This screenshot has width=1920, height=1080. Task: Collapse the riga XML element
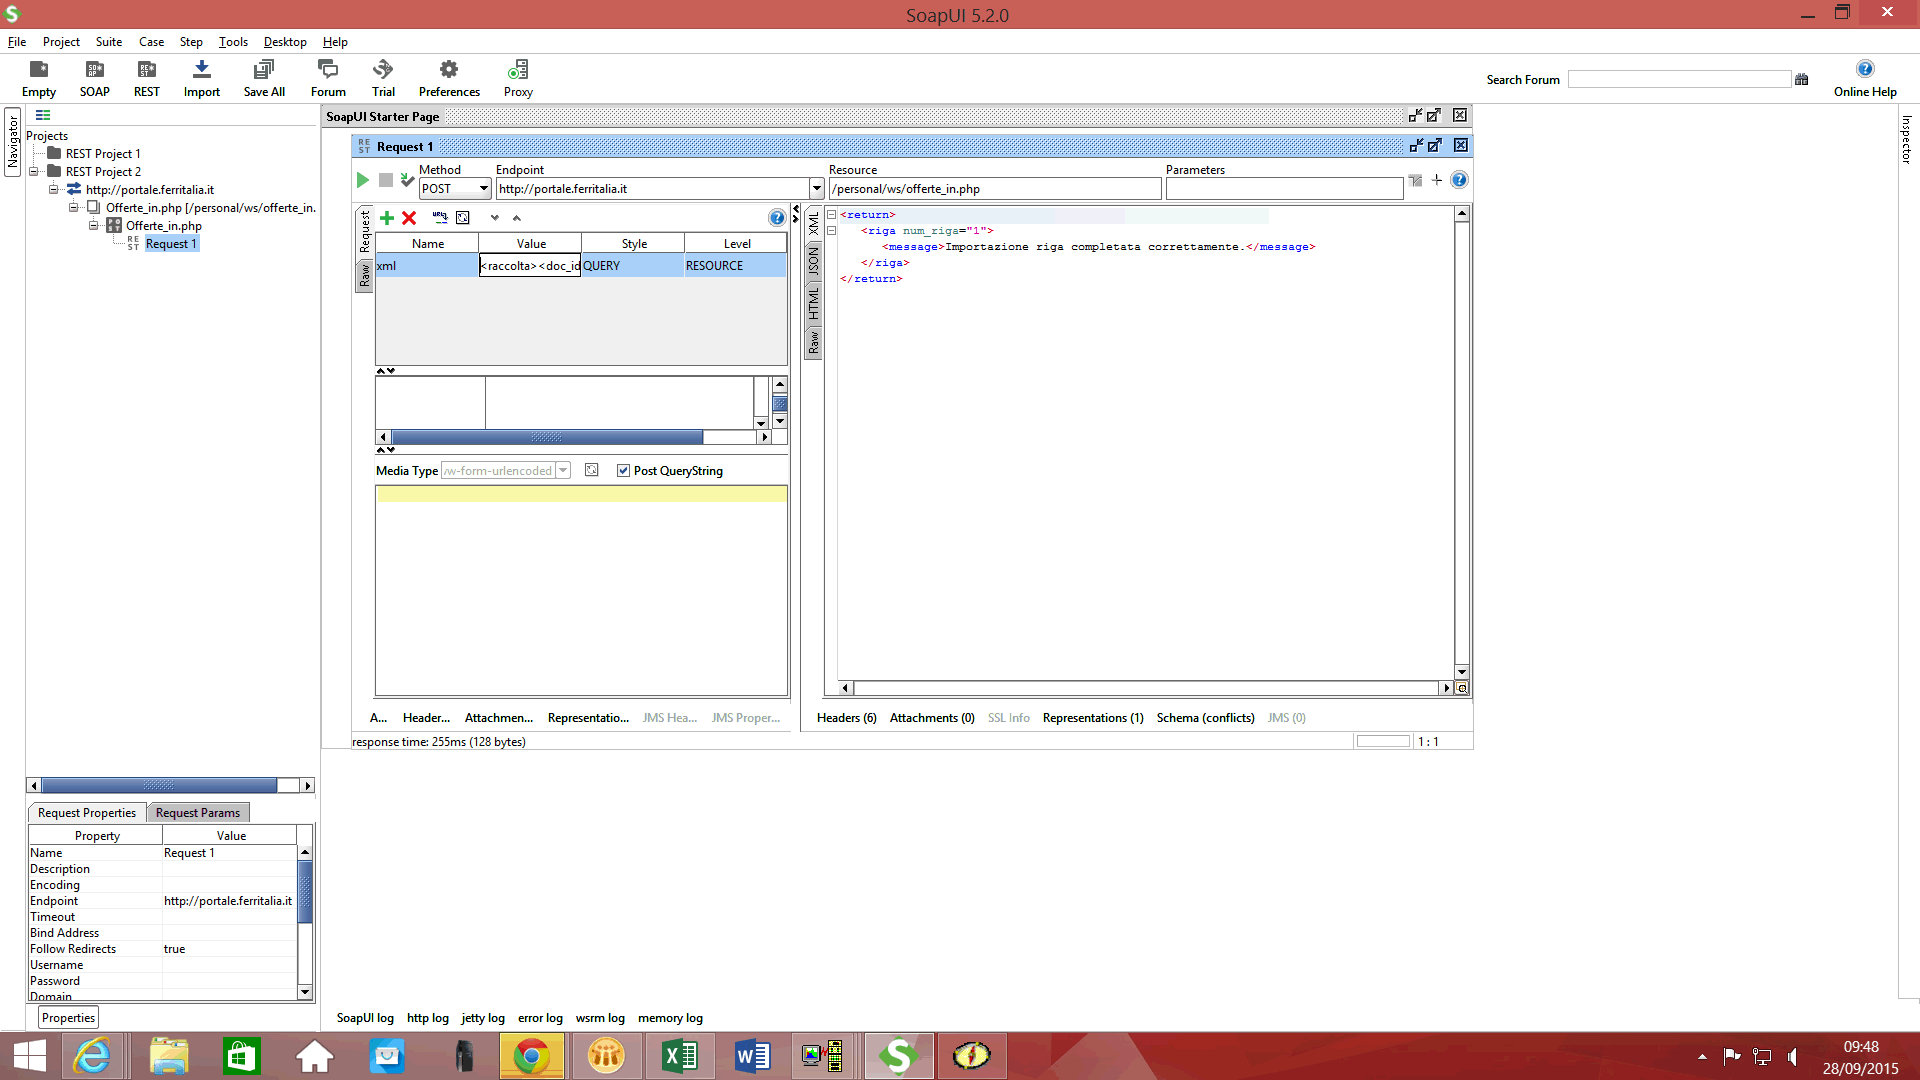click(x=831, y=231)
